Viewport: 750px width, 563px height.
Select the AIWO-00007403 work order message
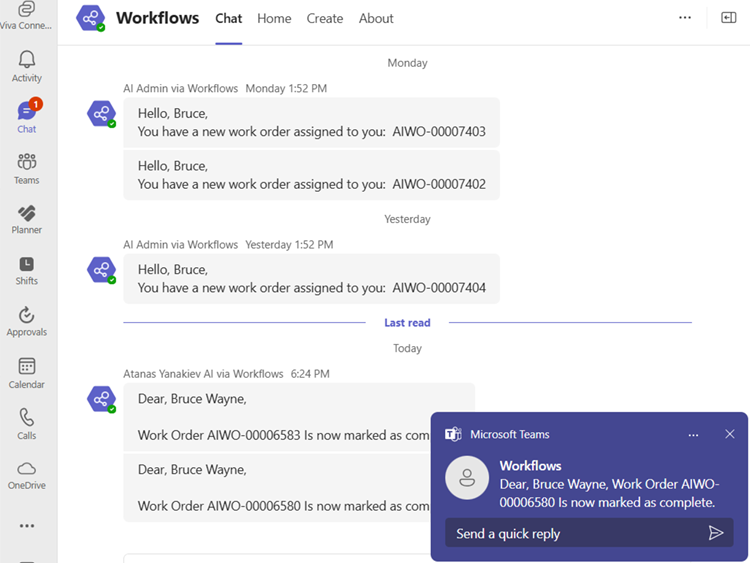(x=311, y=122)
